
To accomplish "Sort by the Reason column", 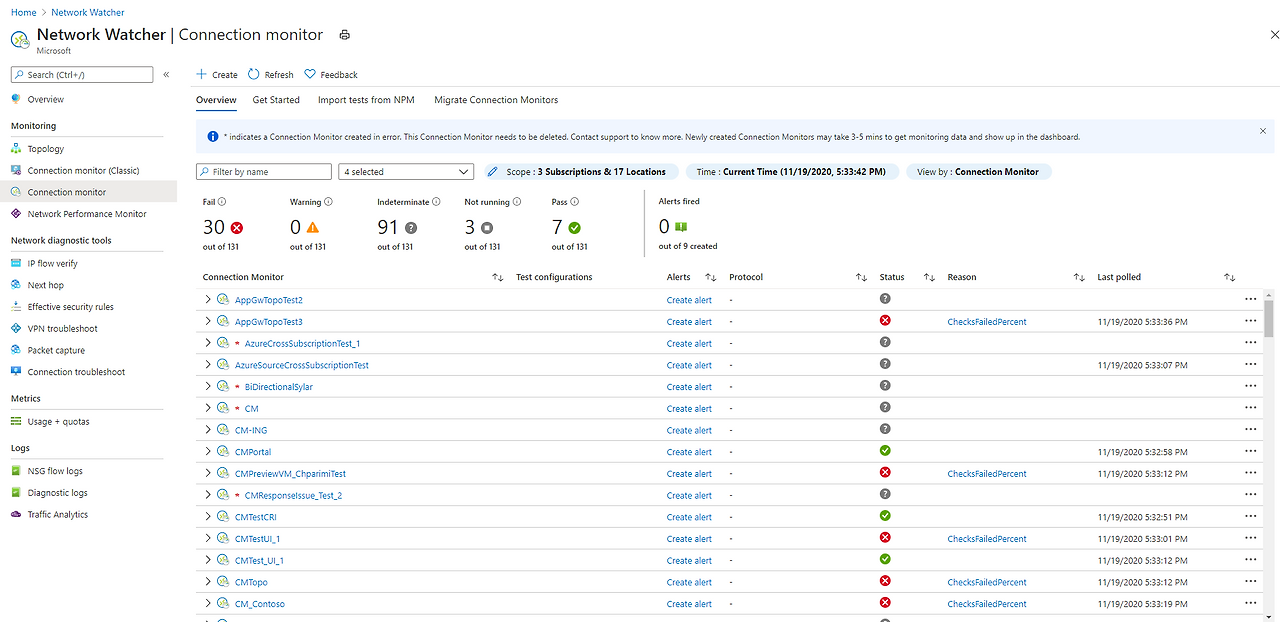I will click(1079, 277).
